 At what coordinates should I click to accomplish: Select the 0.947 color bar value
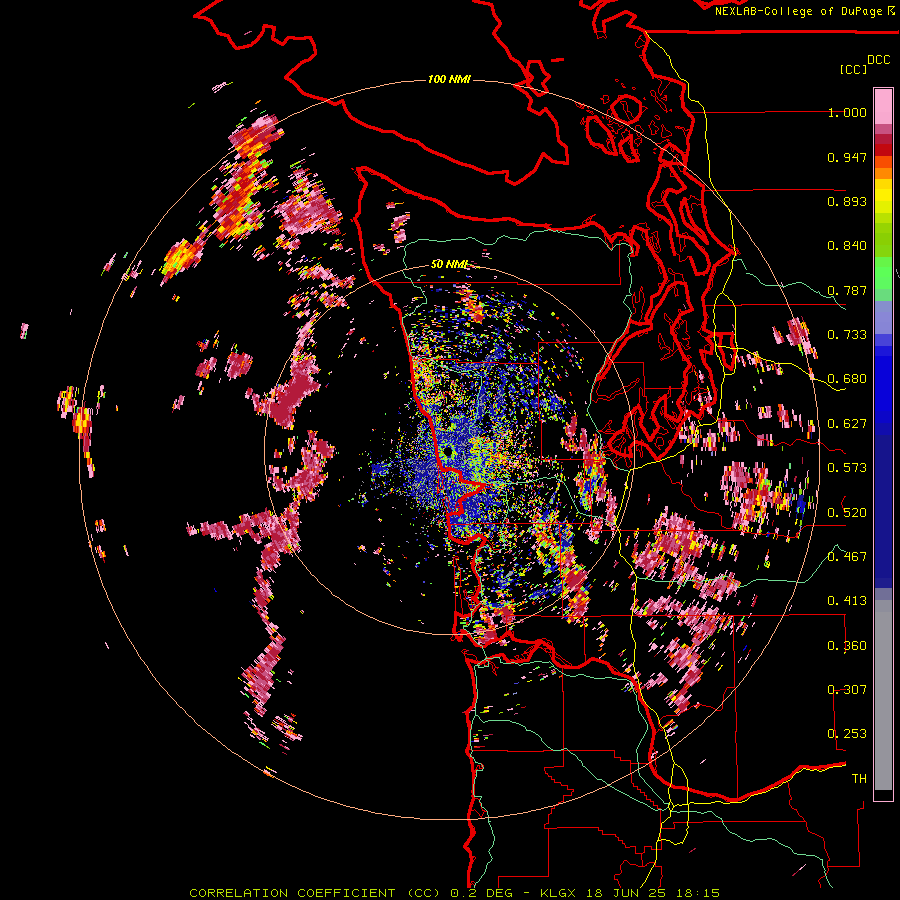(x=847, y=157)
